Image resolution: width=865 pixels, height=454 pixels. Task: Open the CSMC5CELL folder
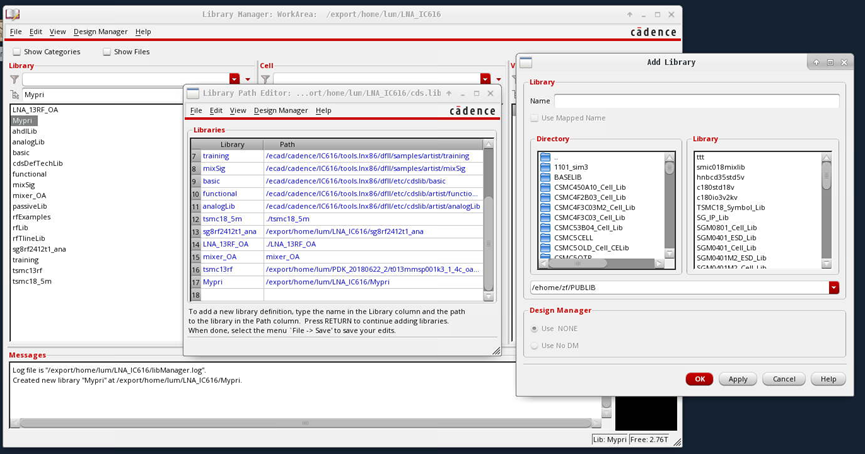[x=574, y=238]
